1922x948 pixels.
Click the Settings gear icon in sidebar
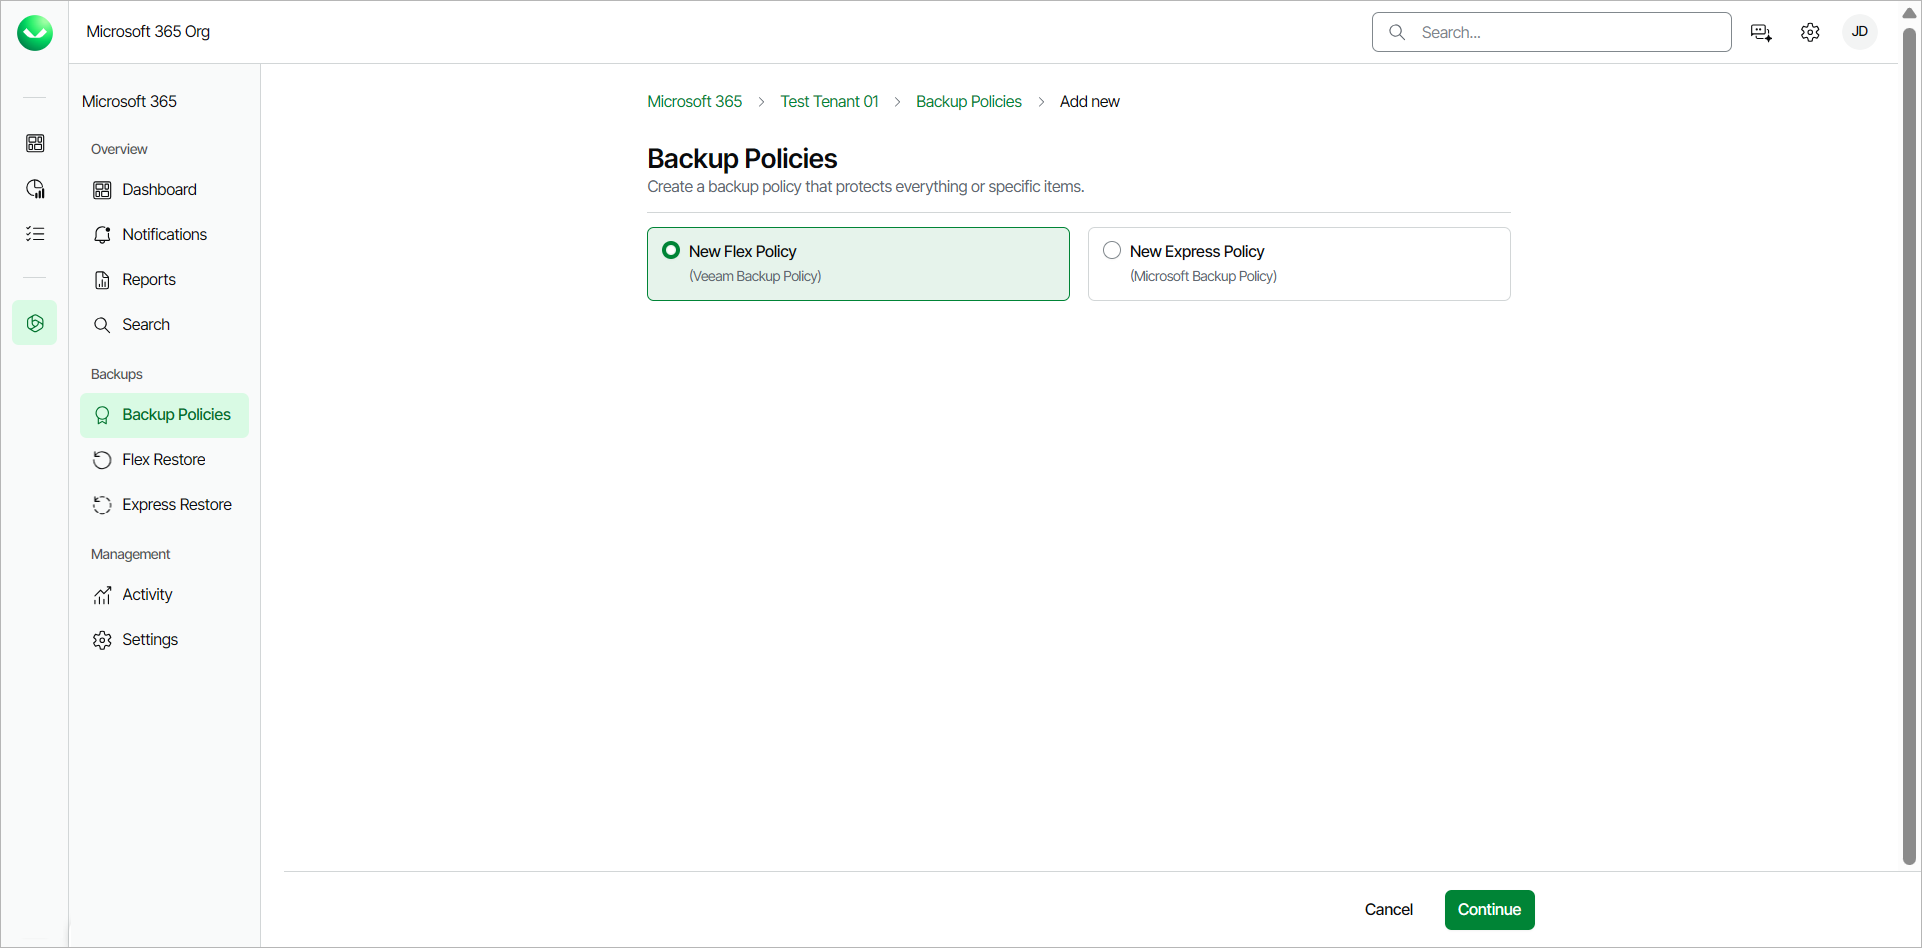tap(102, 640)
